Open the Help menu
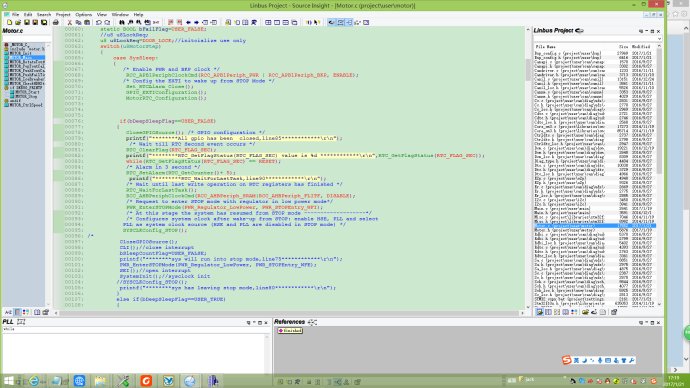Viewport: 690px width, 388px height. 138,15
